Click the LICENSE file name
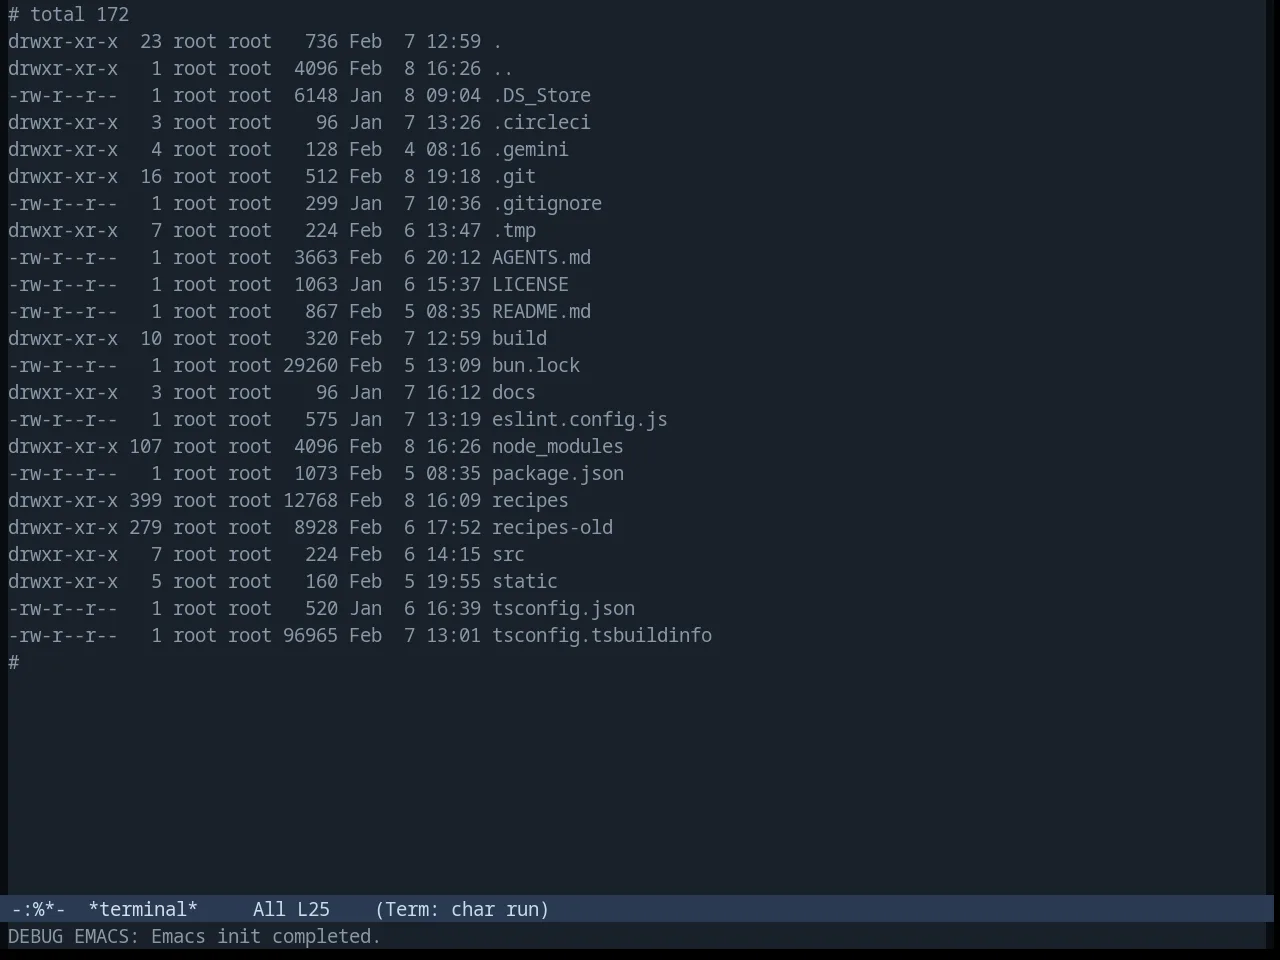Screen dimensions: 1280x960 pyautogui.click(x=530, y=285)
